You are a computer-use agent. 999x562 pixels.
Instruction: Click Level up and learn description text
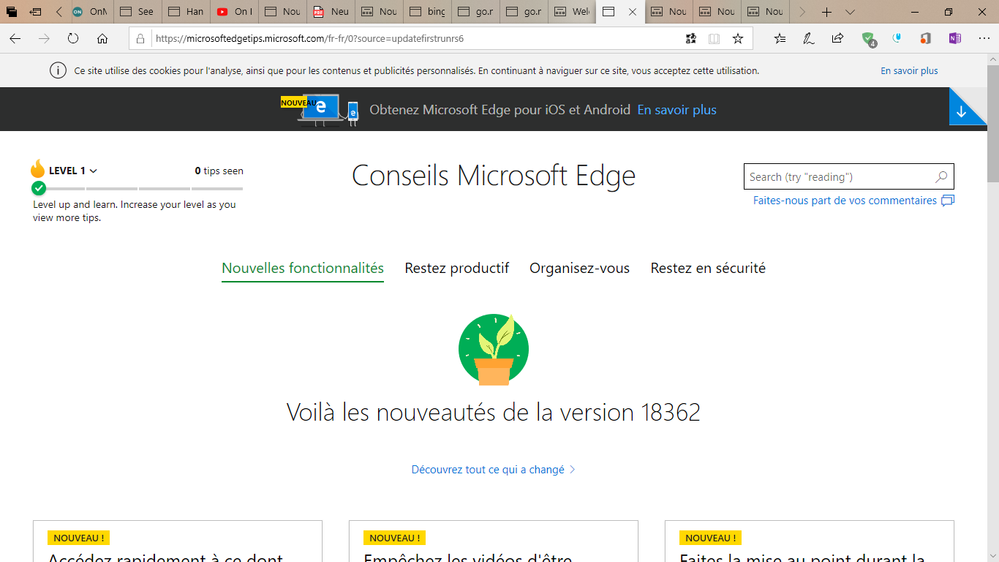(x=134, y=211)
